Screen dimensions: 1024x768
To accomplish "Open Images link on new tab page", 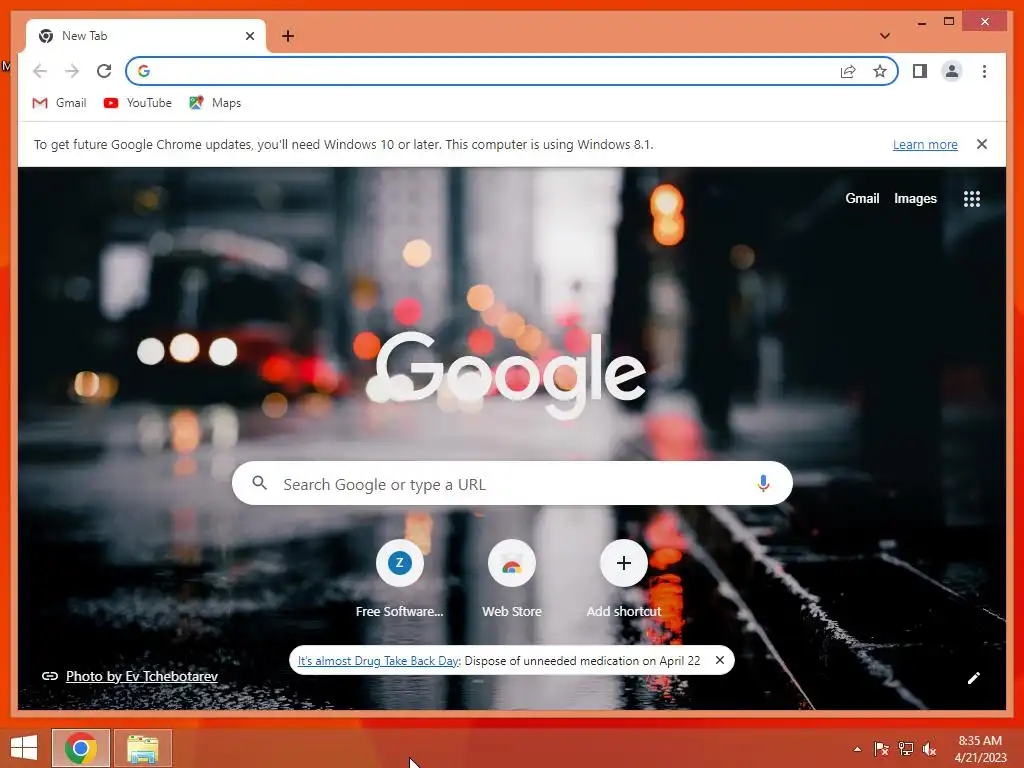I will pyautogui.click(x=915, y=199).
